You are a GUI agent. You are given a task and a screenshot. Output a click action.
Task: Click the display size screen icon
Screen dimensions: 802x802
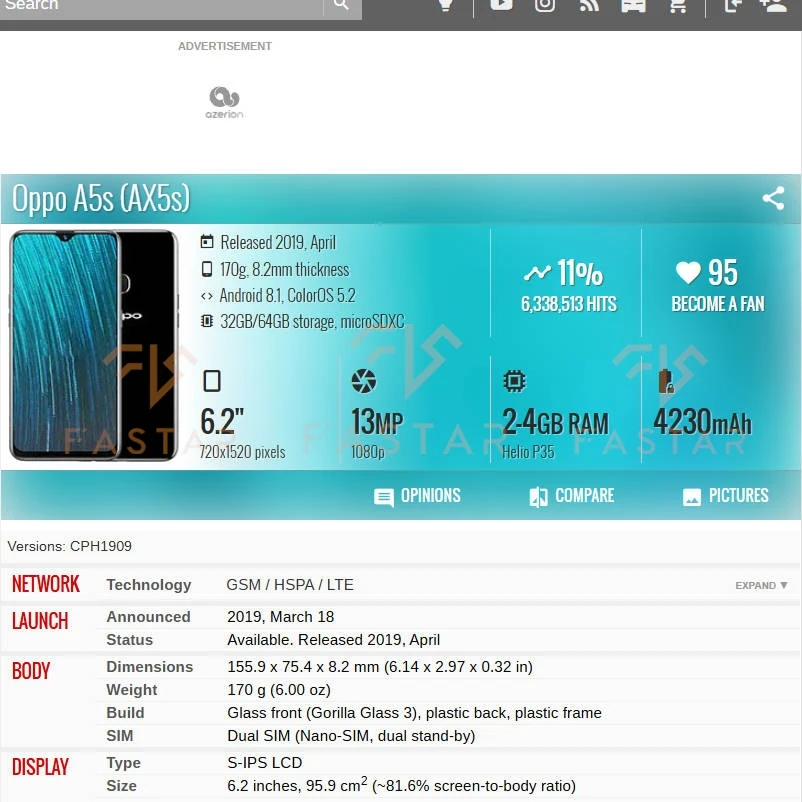pos(212,381)
